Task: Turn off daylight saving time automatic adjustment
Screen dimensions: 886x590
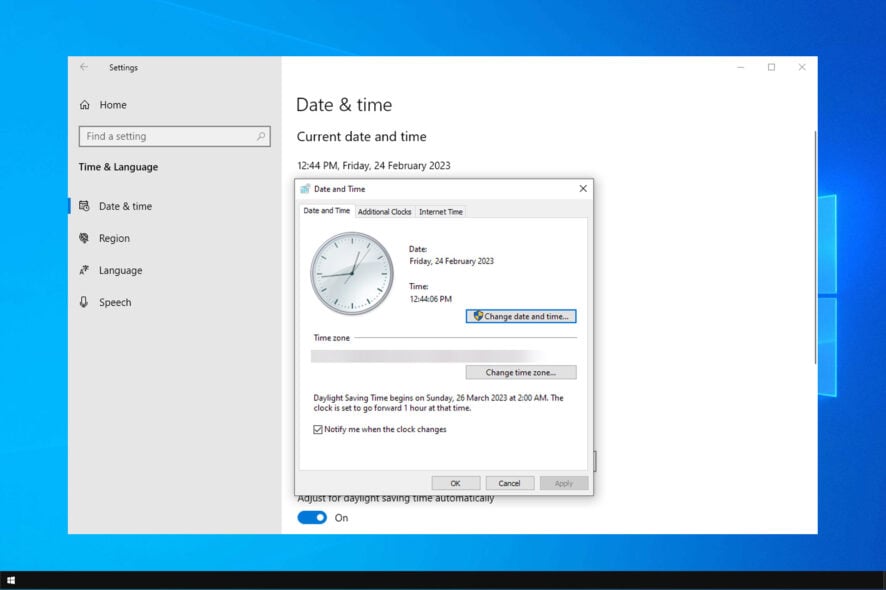Action: pos(312,518)
